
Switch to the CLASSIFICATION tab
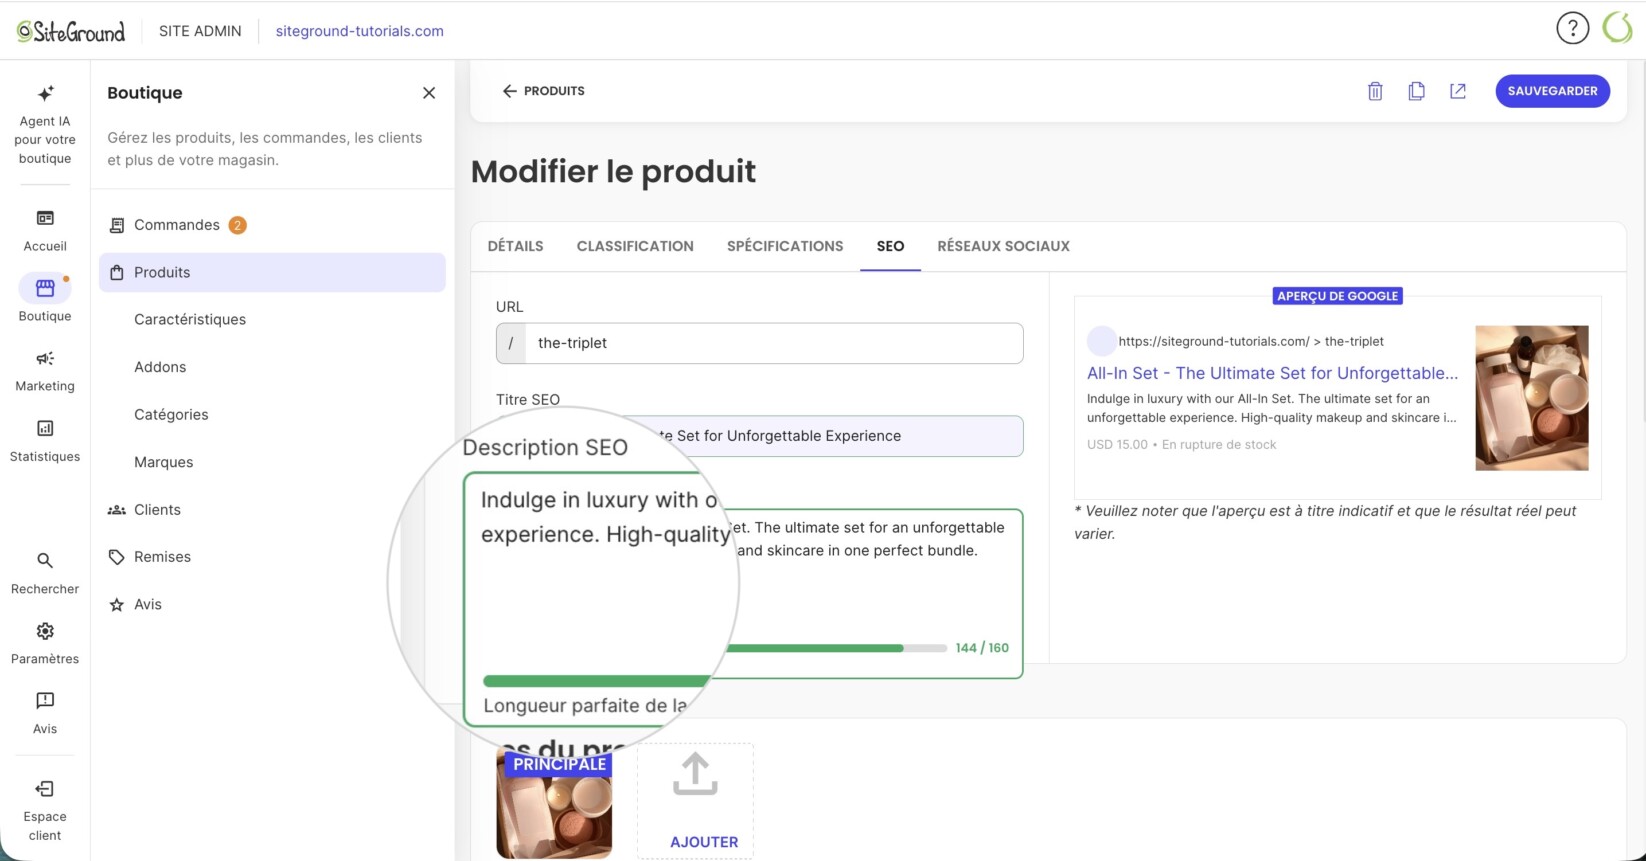[635, 246]
